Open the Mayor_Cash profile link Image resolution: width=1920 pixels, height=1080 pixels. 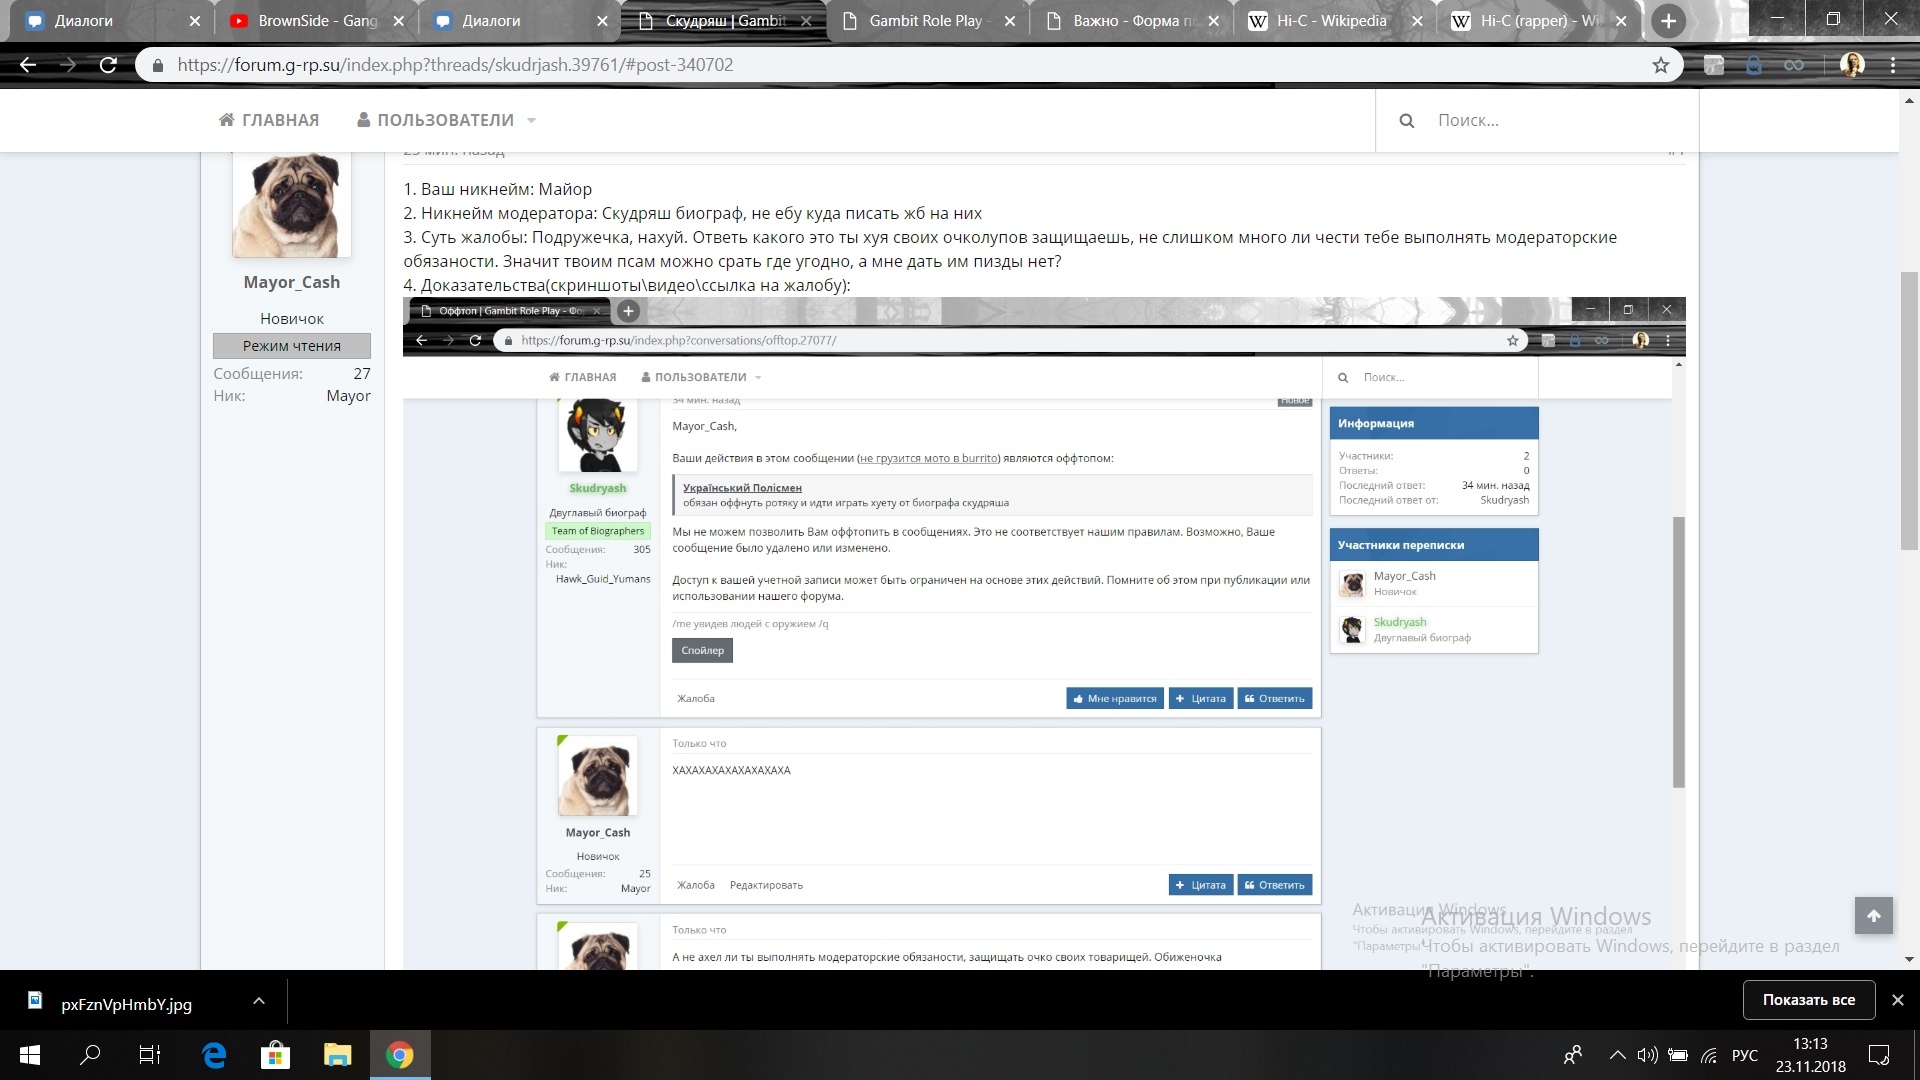click(291, 282)
